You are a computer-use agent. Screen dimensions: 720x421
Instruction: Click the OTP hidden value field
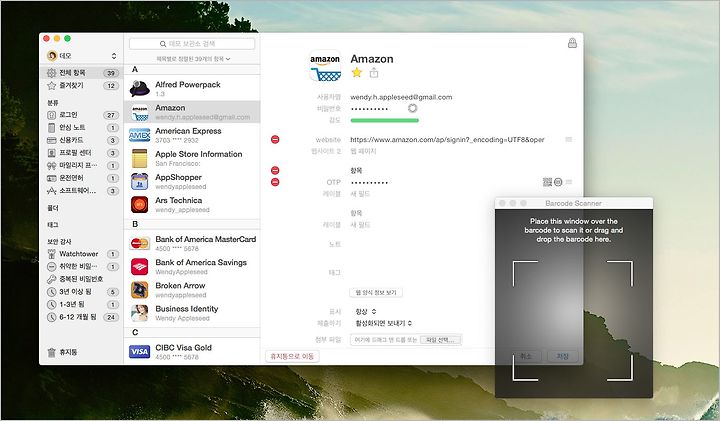(369, 182)
